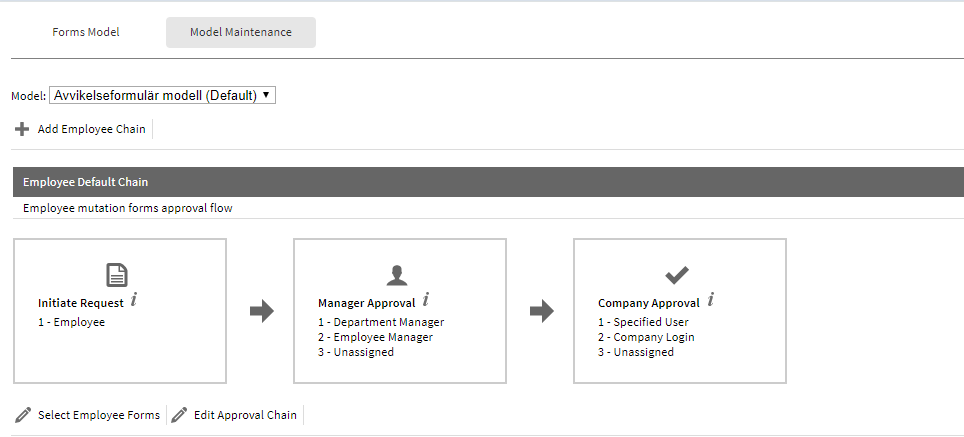Click the checkmark icon in Company Approval
964x437 pixels.
coord(677,275)
